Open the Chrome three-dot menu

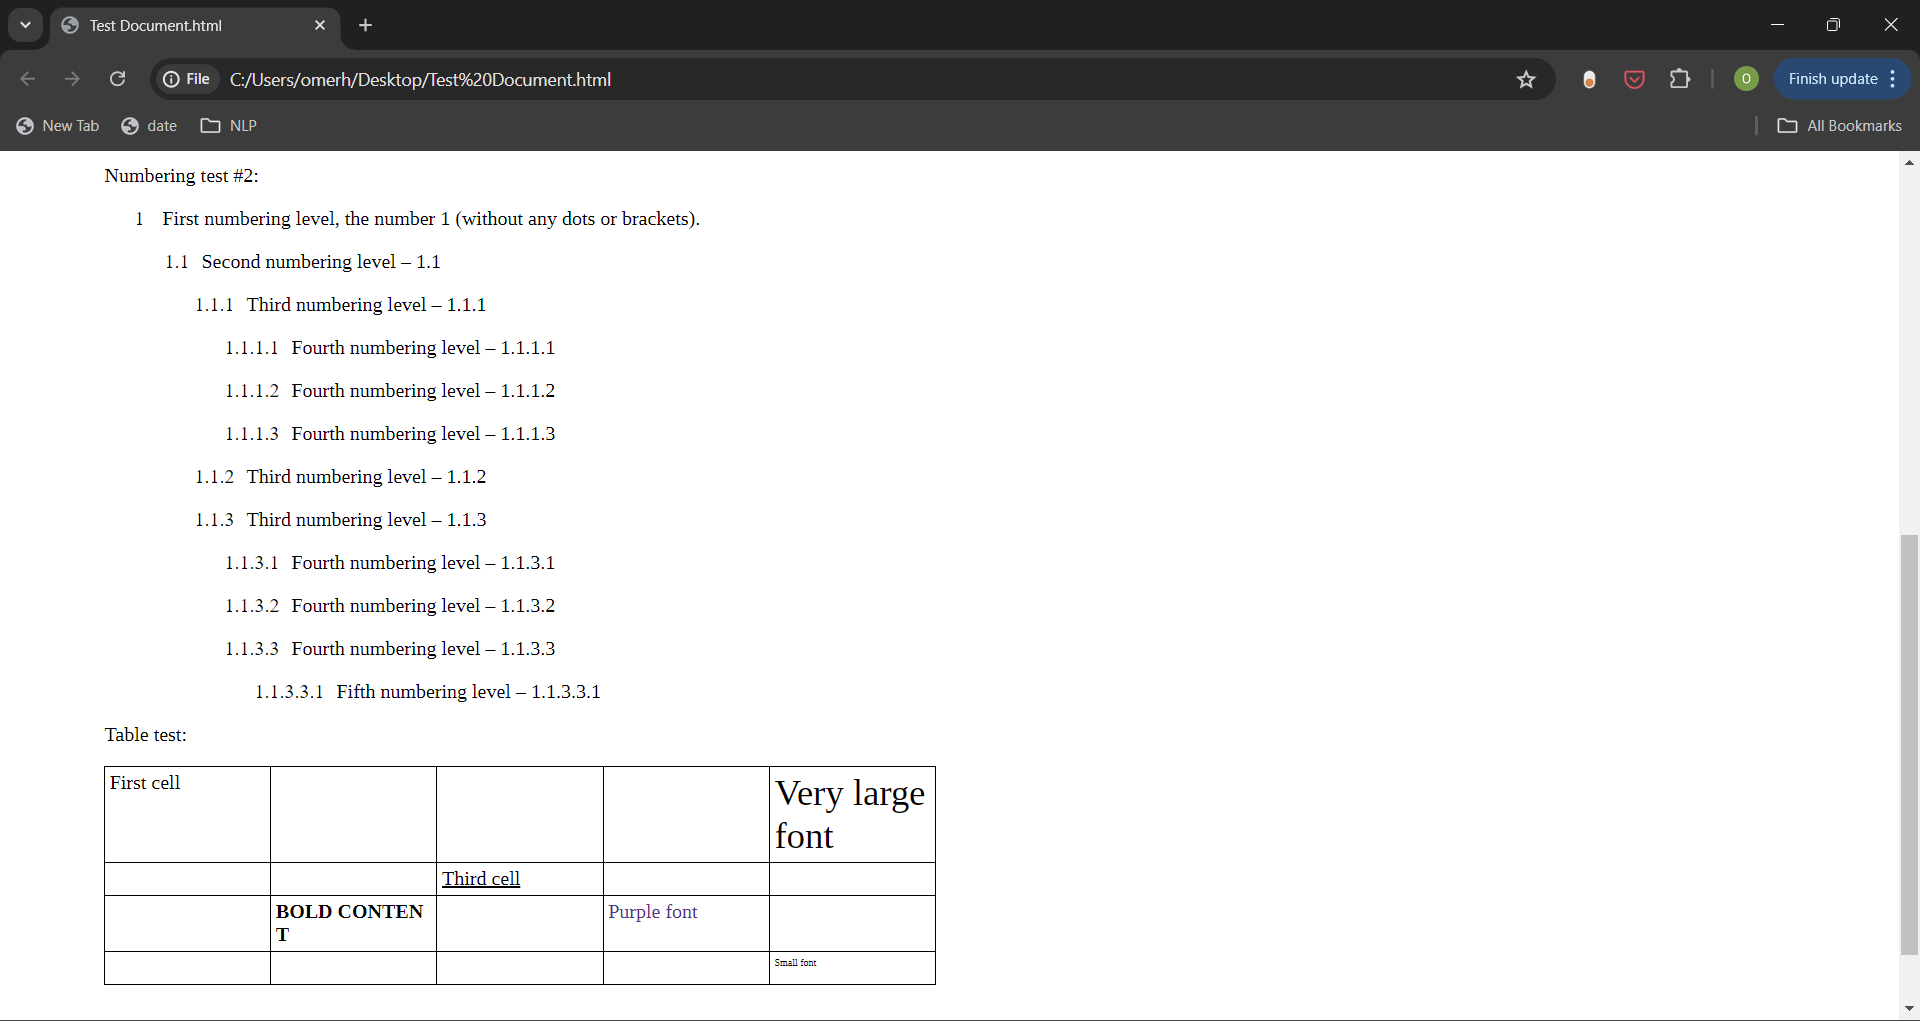tap(1893, 79)
